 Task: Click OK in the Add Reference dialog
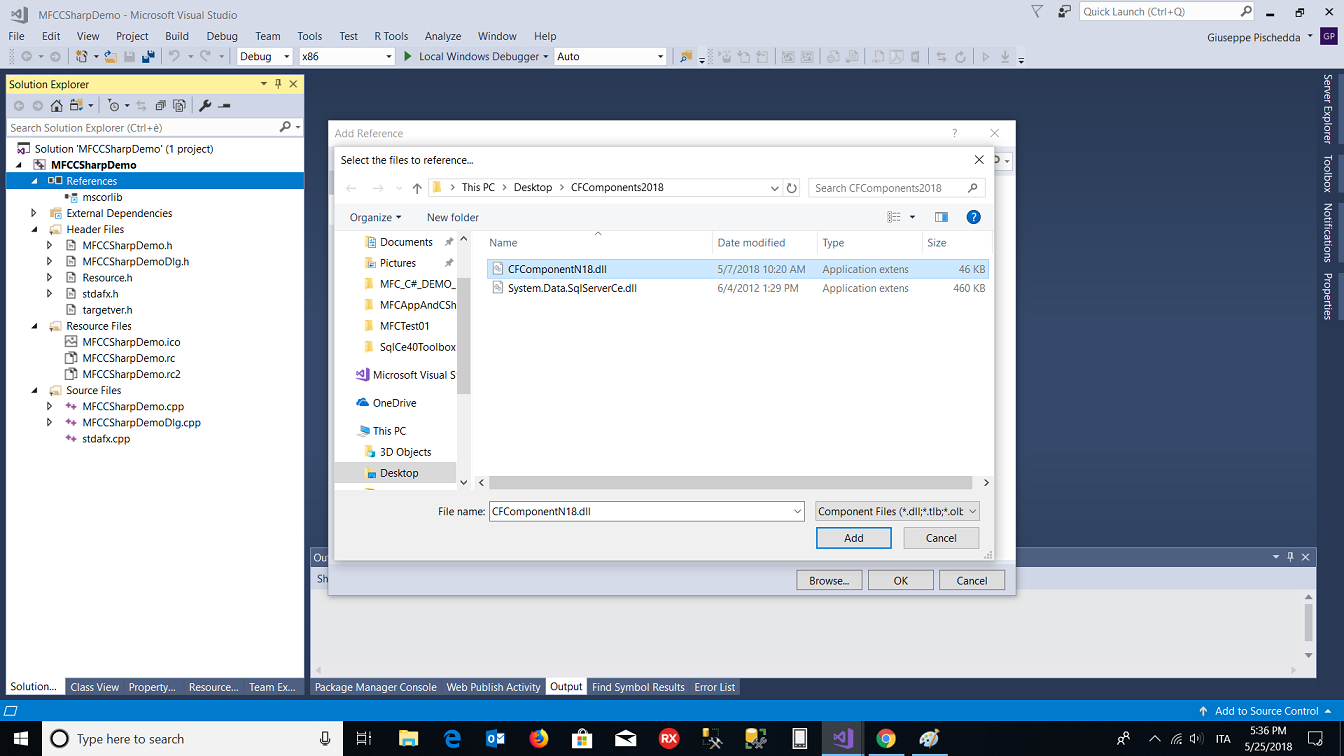[x=901, y=580]
